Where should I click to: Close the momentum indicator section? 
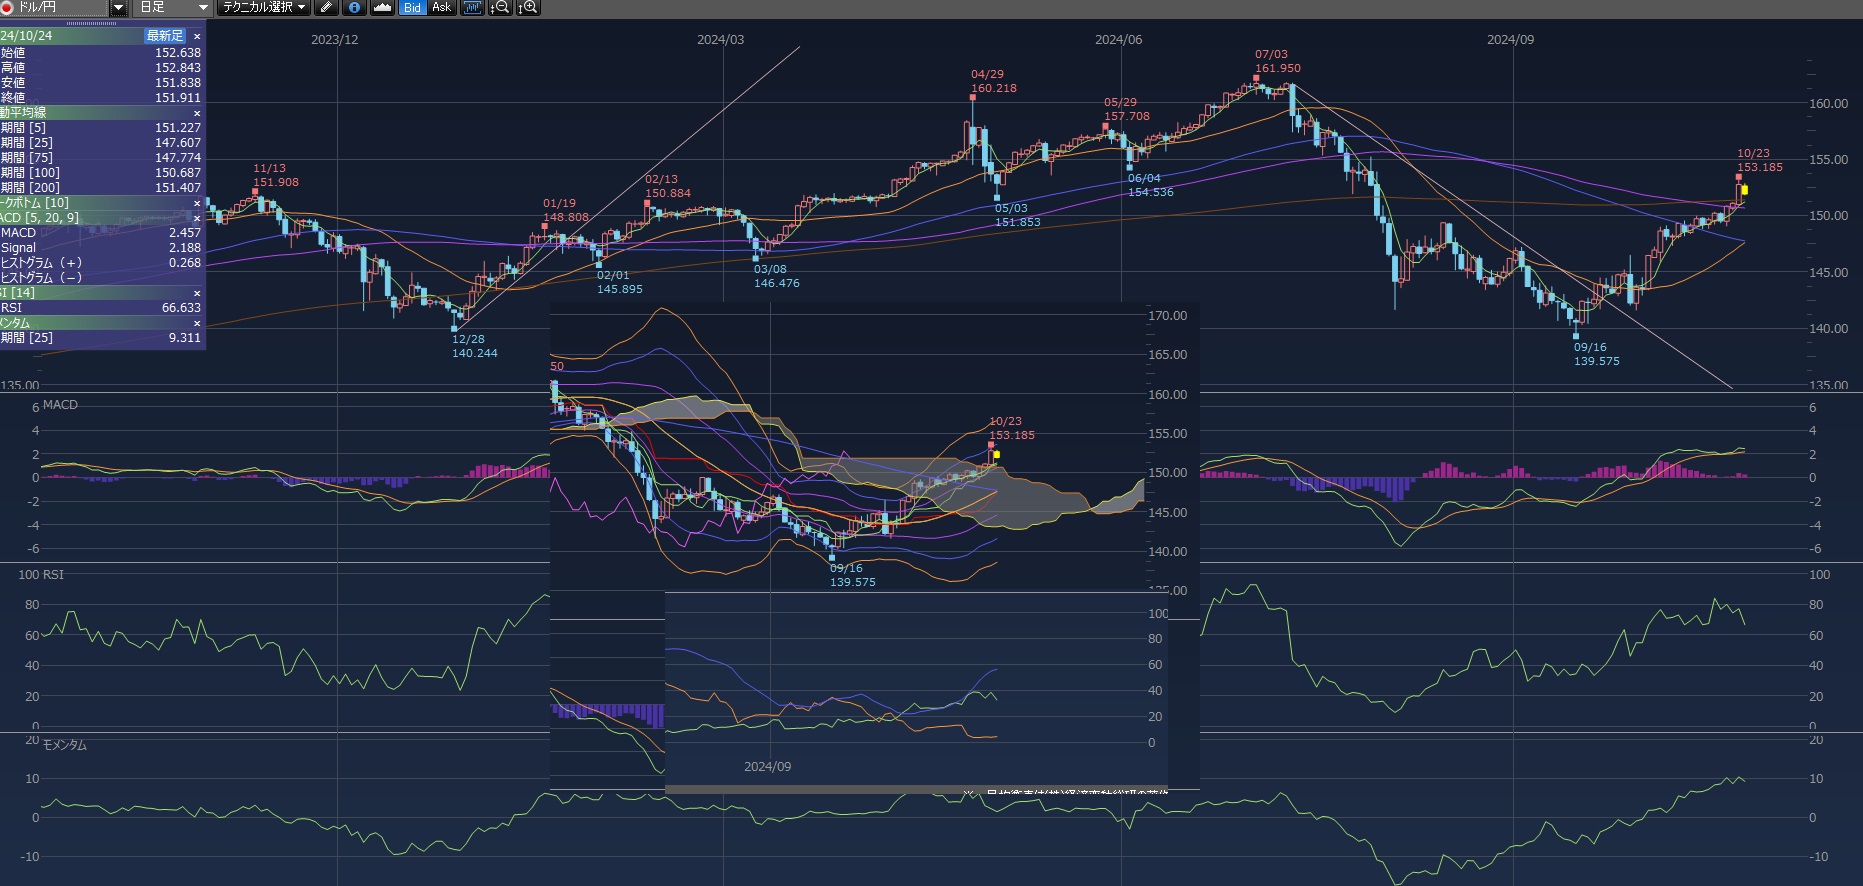click(197, 323)
